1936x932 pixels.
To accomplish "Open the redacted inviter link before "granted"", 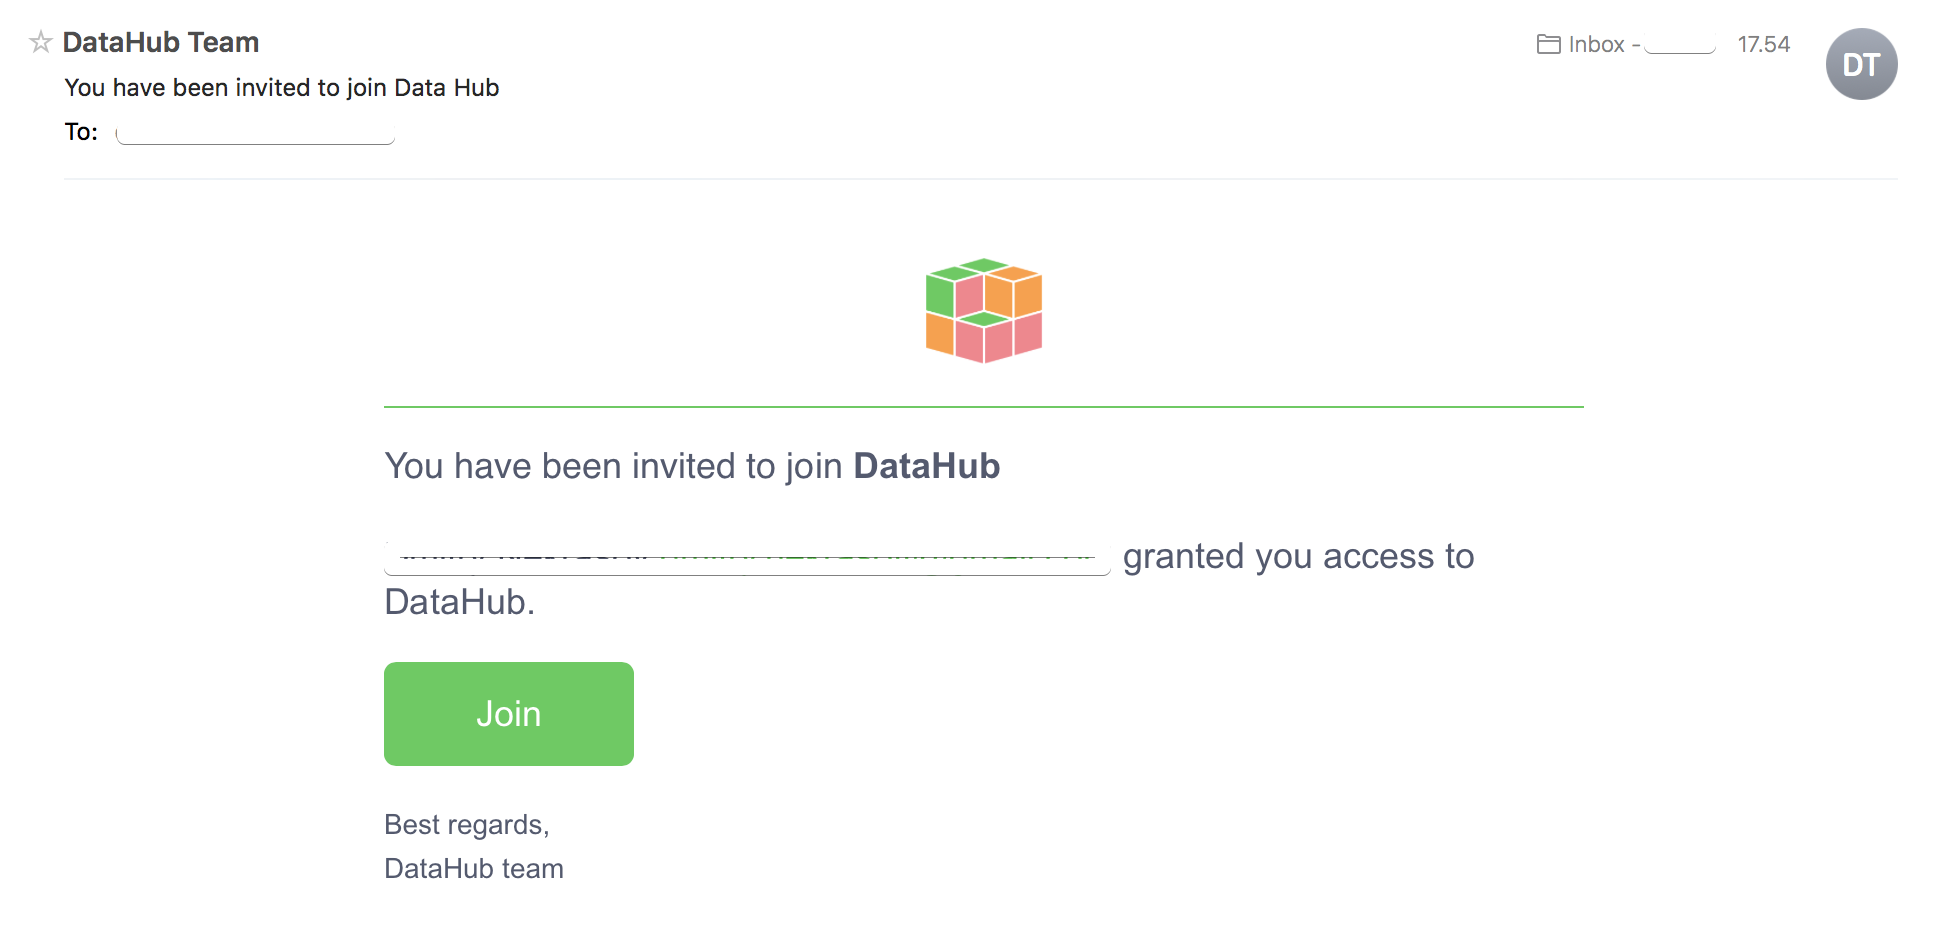I will [x=746, y=558].
